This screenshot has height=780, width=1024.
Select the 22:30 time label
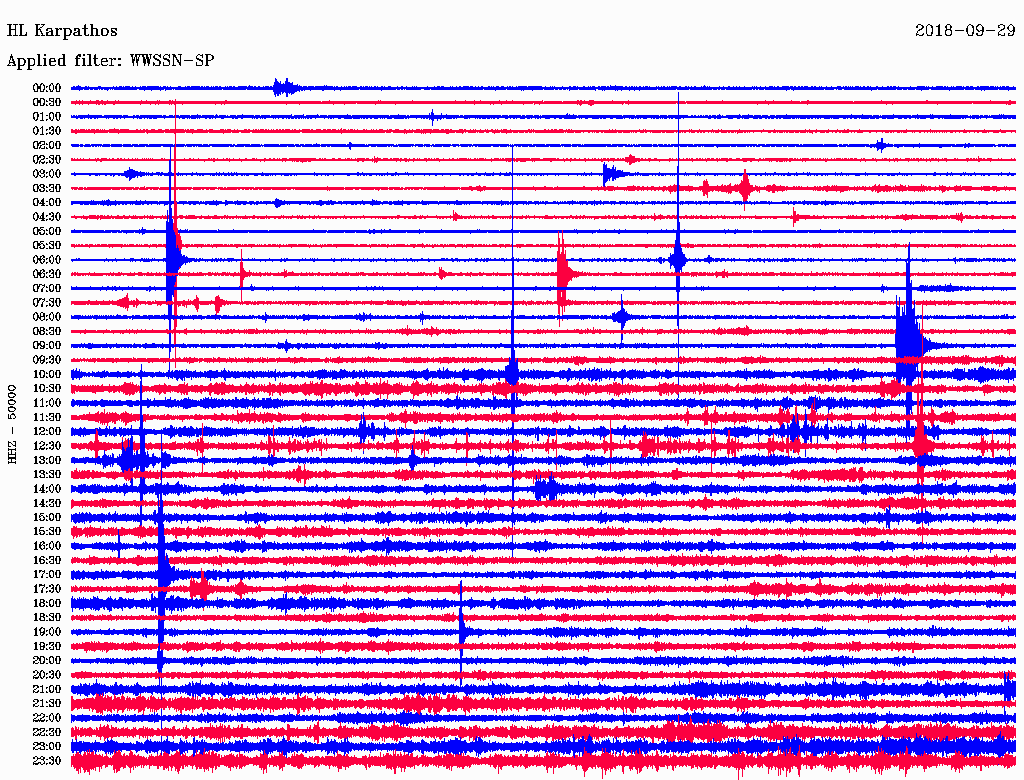(x=47, y=732)
